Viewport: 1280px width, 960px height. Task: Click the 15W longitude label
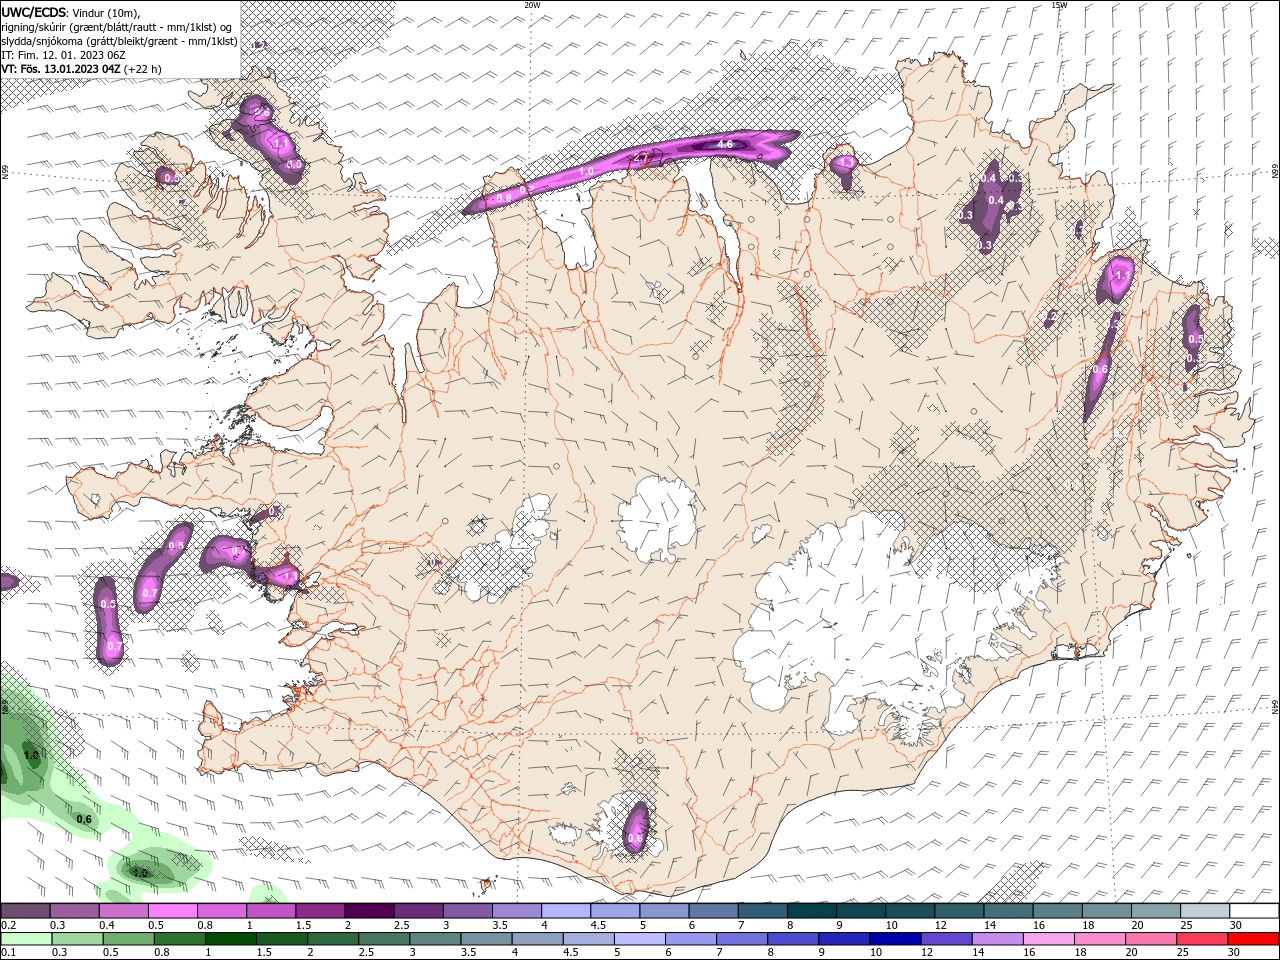point(1059,5)
